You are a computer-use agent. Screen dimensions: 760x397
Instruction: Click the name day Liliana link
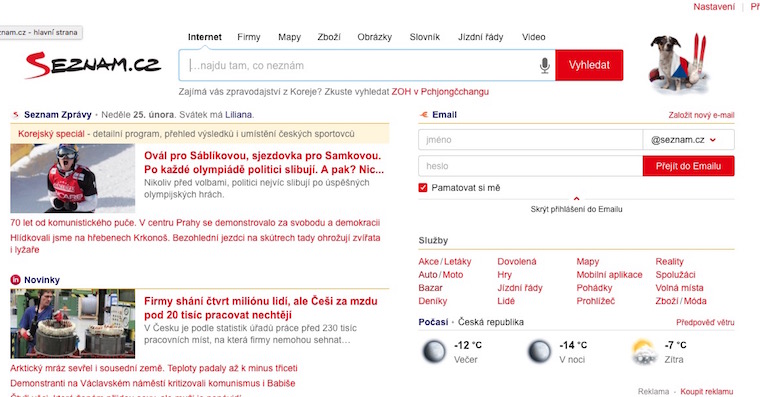(x=238, y=115)
